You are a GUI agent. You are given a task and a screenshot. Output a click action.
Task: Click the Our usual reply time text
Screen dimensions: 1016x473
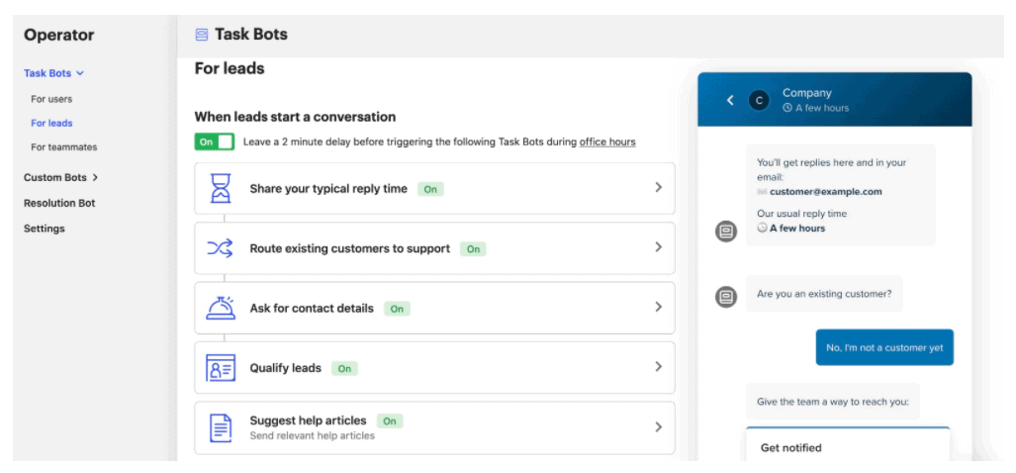click(802, 214)
